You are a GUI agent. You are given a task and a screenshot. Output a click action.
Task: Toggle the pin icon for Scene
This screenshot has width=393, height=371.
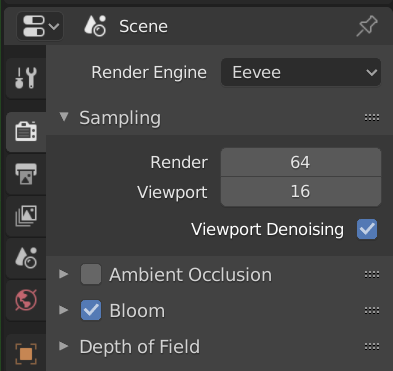367,26
